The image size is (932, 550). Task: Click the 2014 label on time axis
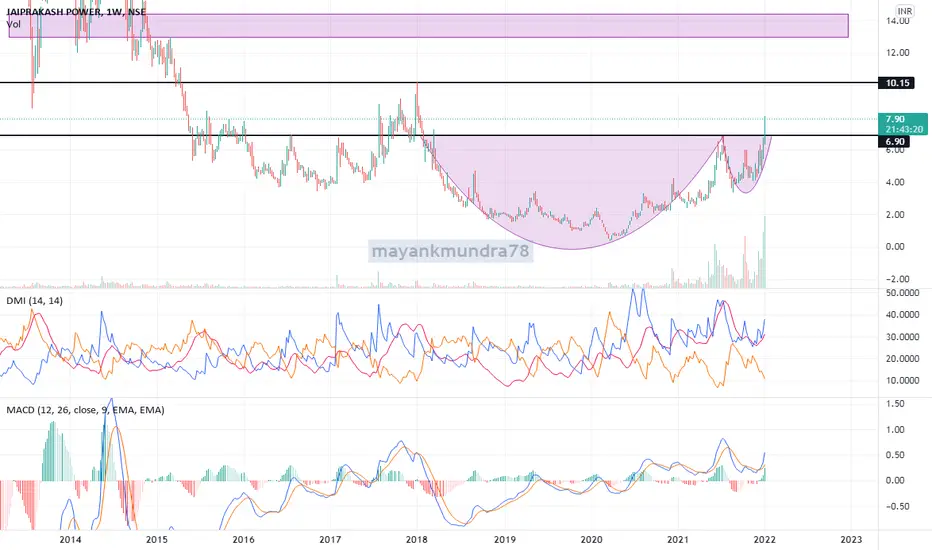pos(70,539)
